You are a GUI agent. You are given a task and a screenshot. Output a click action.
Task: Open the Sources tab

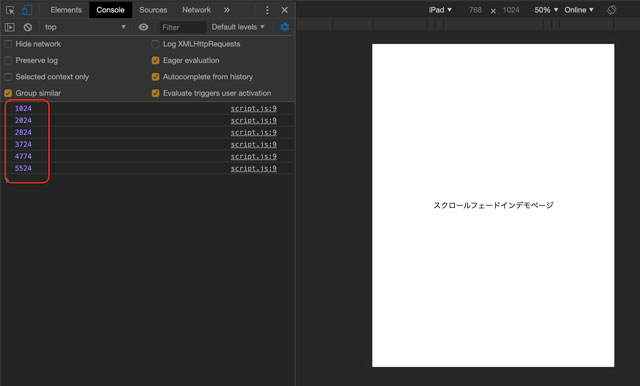tap(153, 10)
